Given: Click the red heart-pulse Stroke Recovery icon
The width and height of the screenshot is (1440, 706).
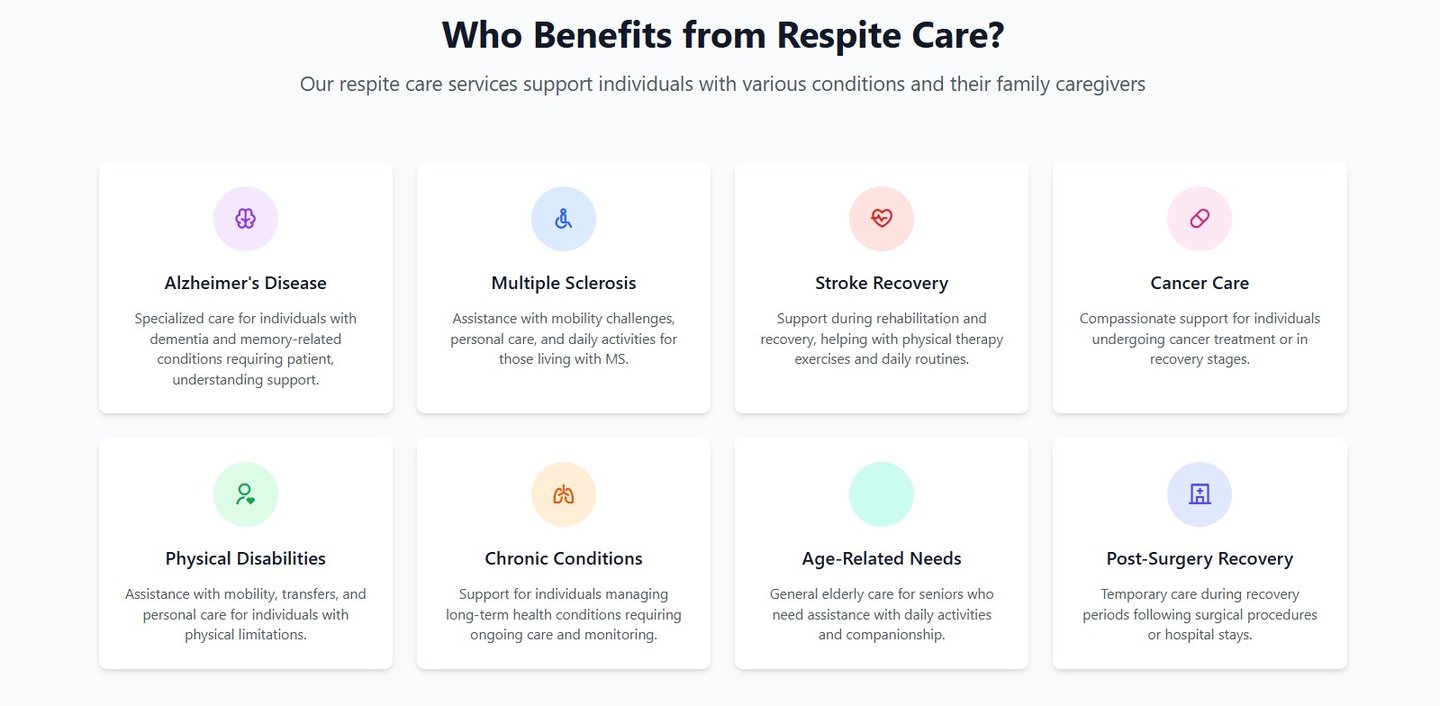Looking at the screenshot, I should [882, 219].
